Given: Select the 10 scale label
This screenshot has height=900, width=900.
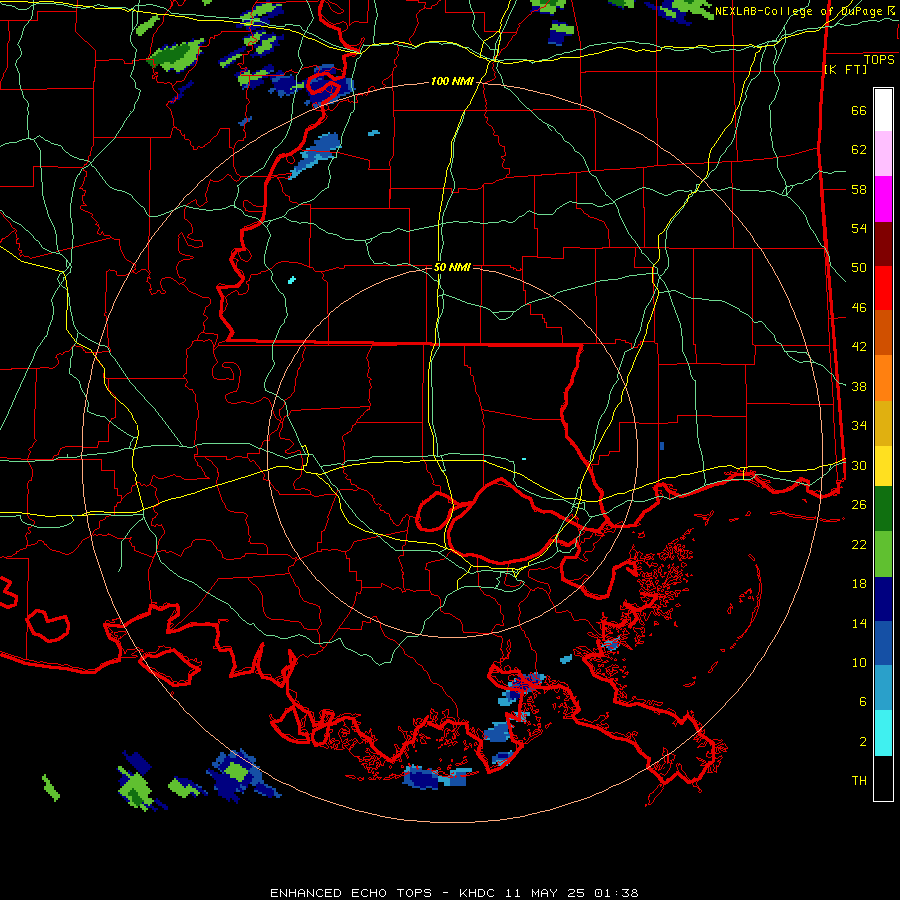Looking at the screenshot, I should click(859, 663).
